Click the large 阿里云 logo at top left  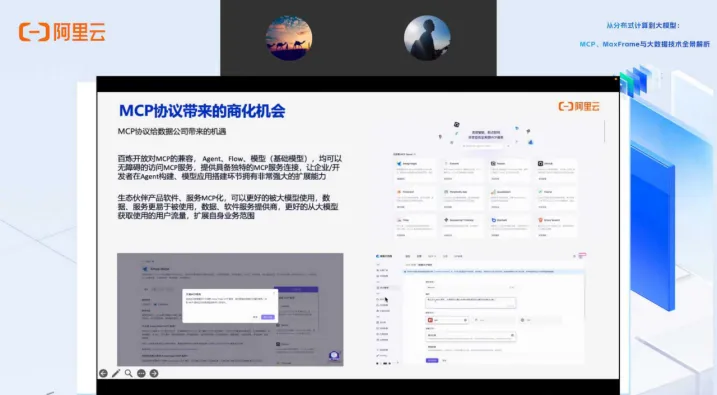[62, 32]
